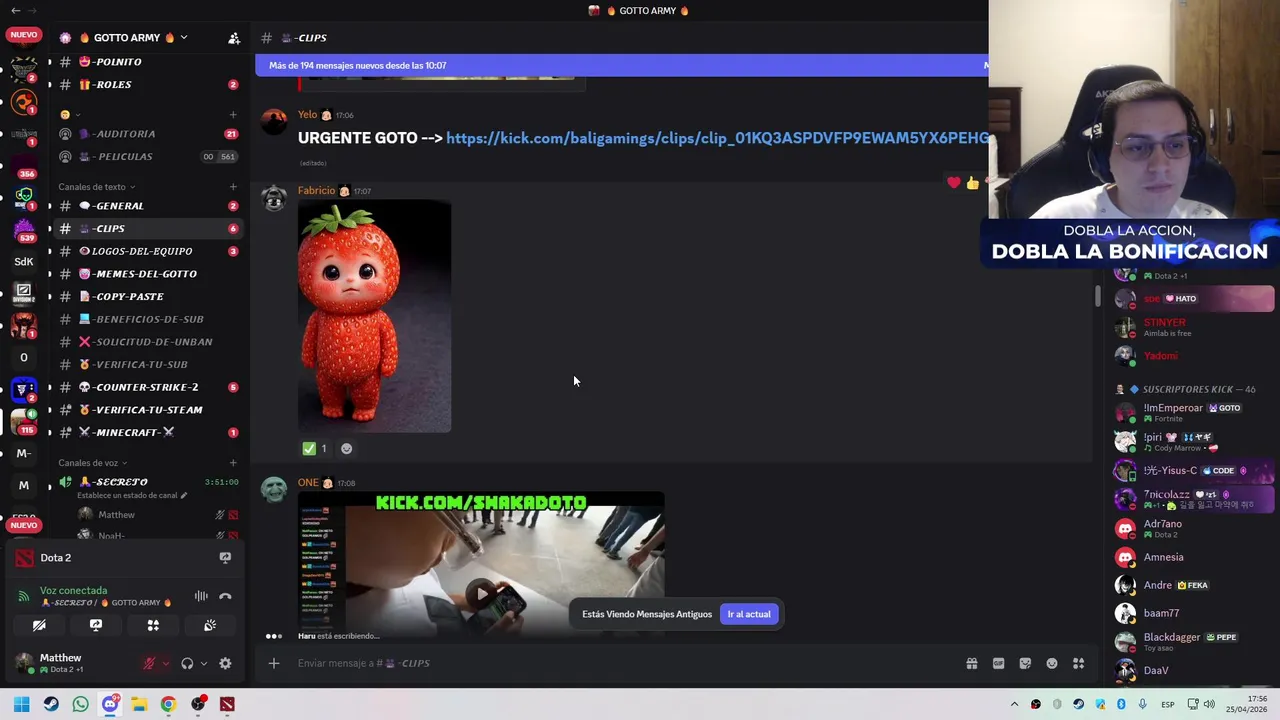1280x720 pixels.
Task: Open the AUDITORIA voice channel
Action: [147, 134]
